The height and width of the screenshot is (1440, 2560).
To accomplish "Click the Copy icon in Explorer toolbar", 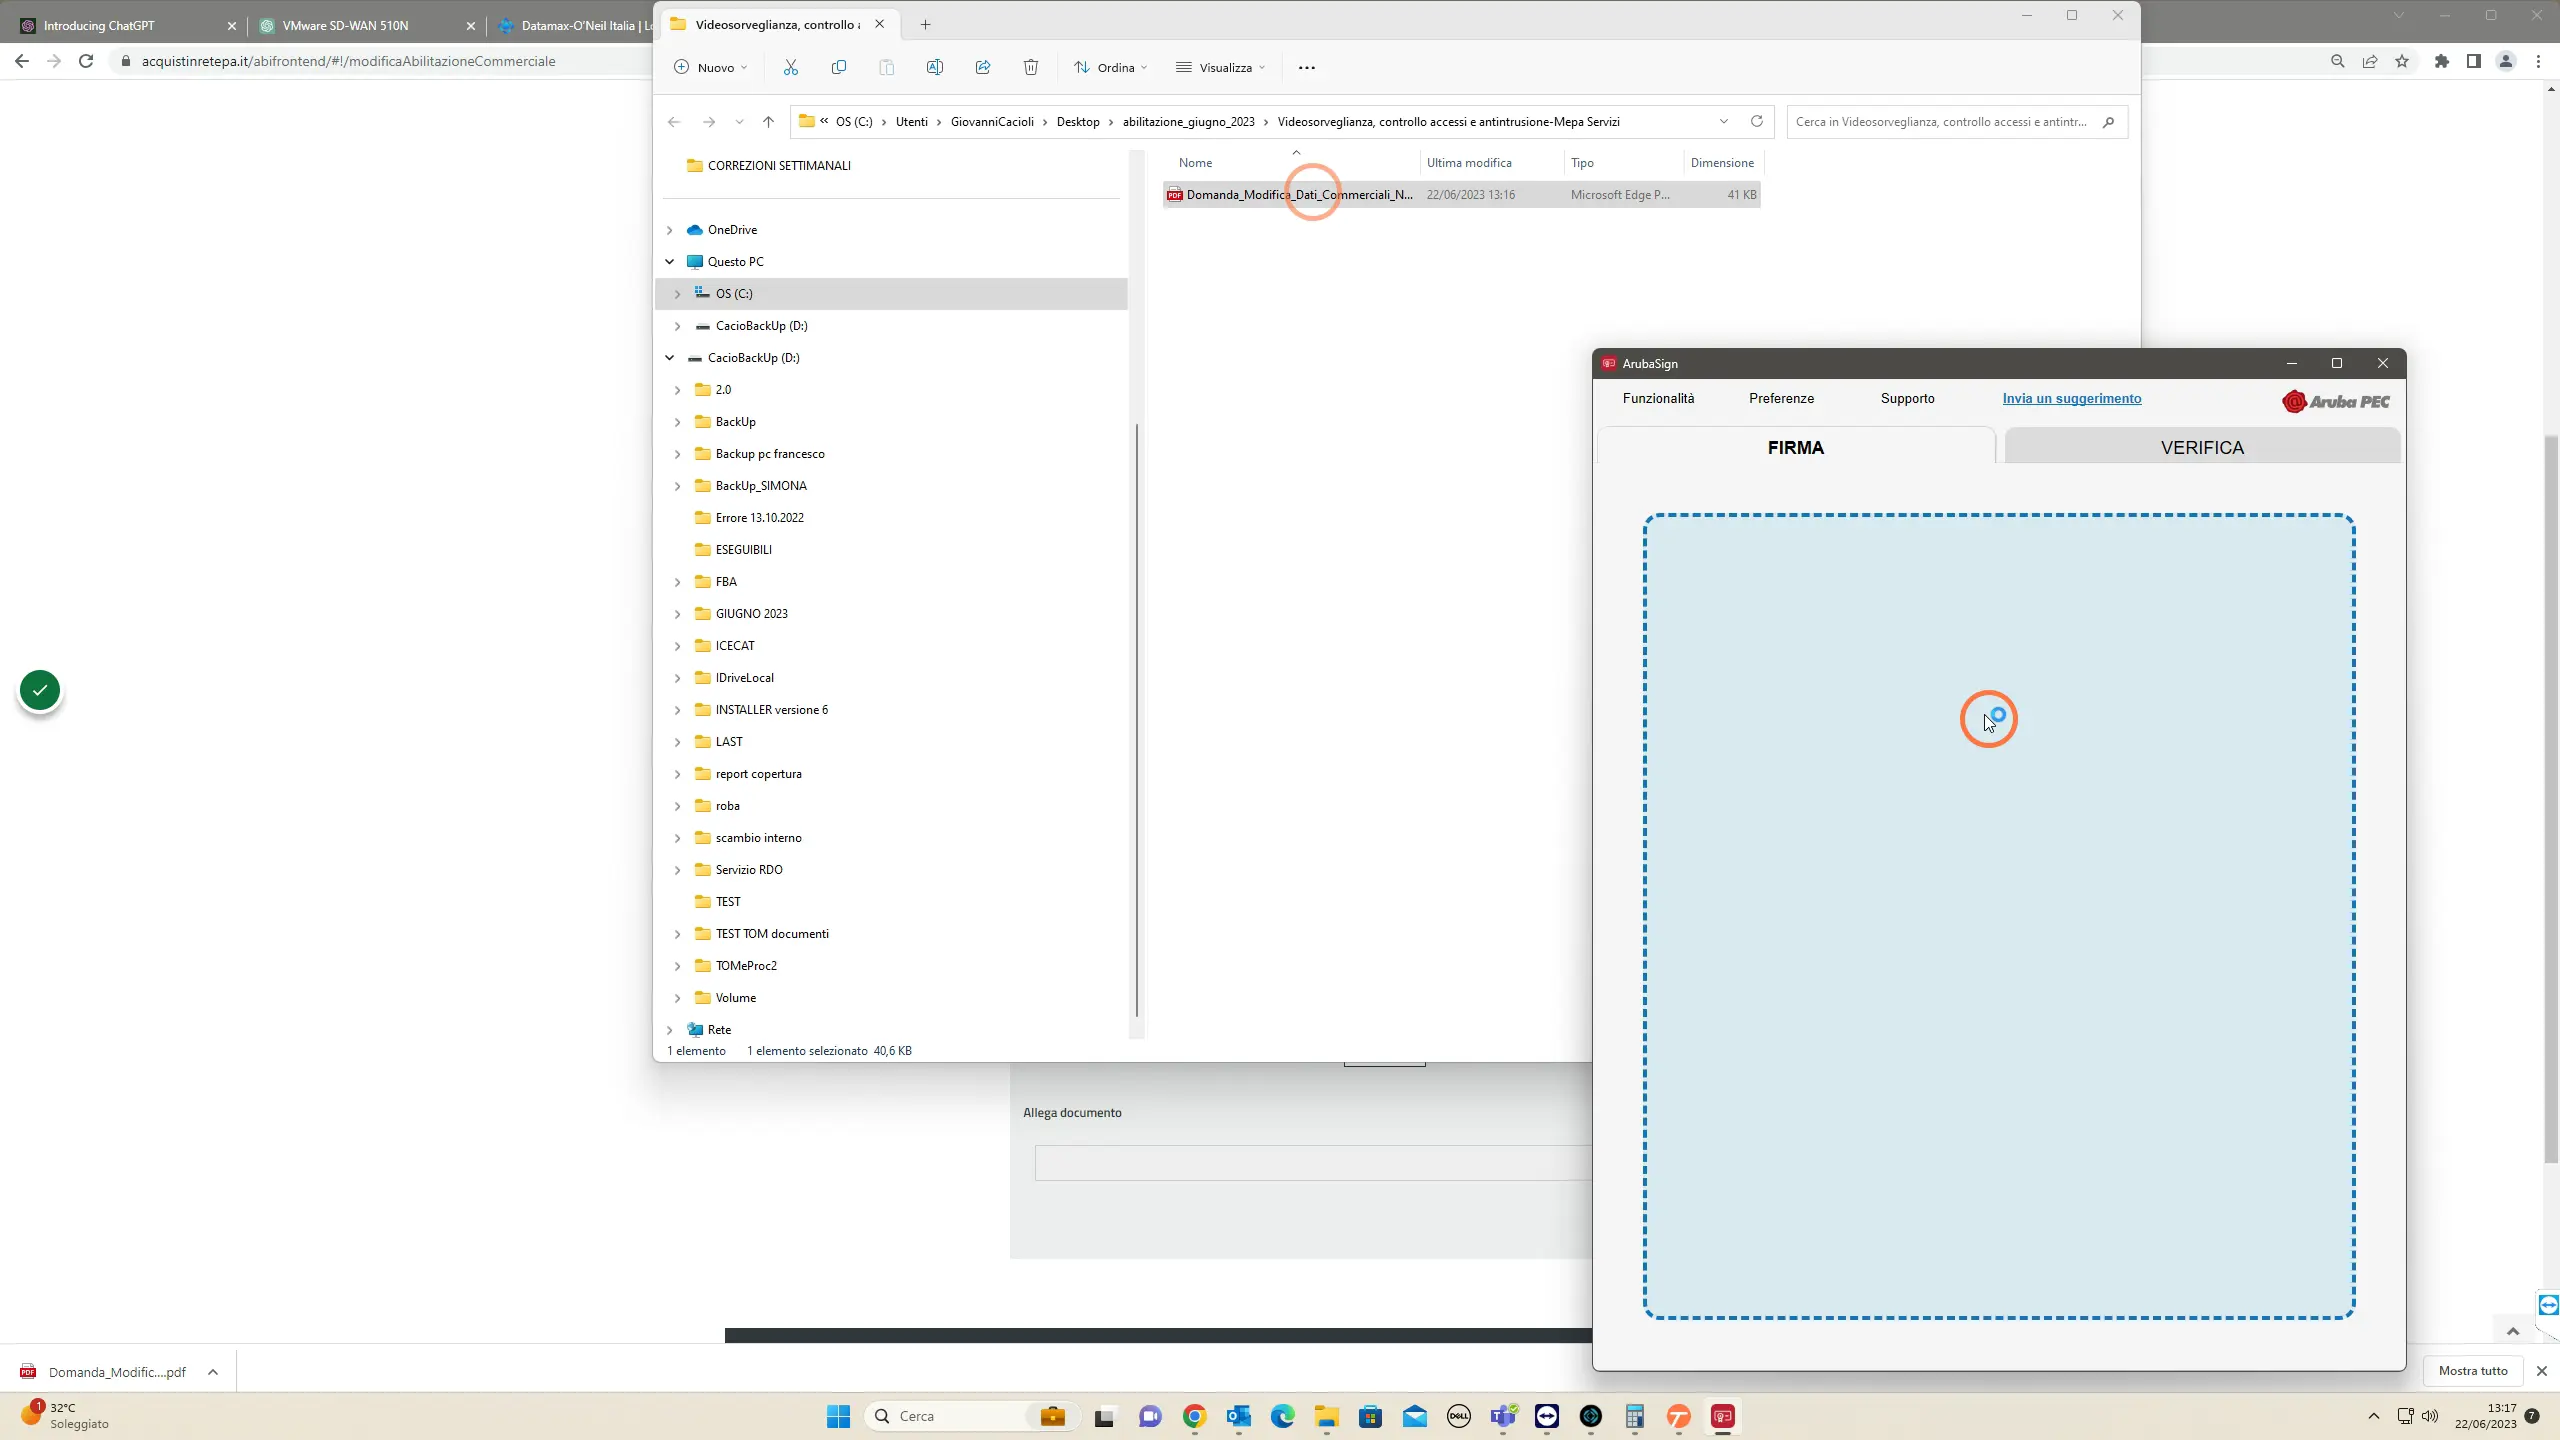I will click(839, 67).
